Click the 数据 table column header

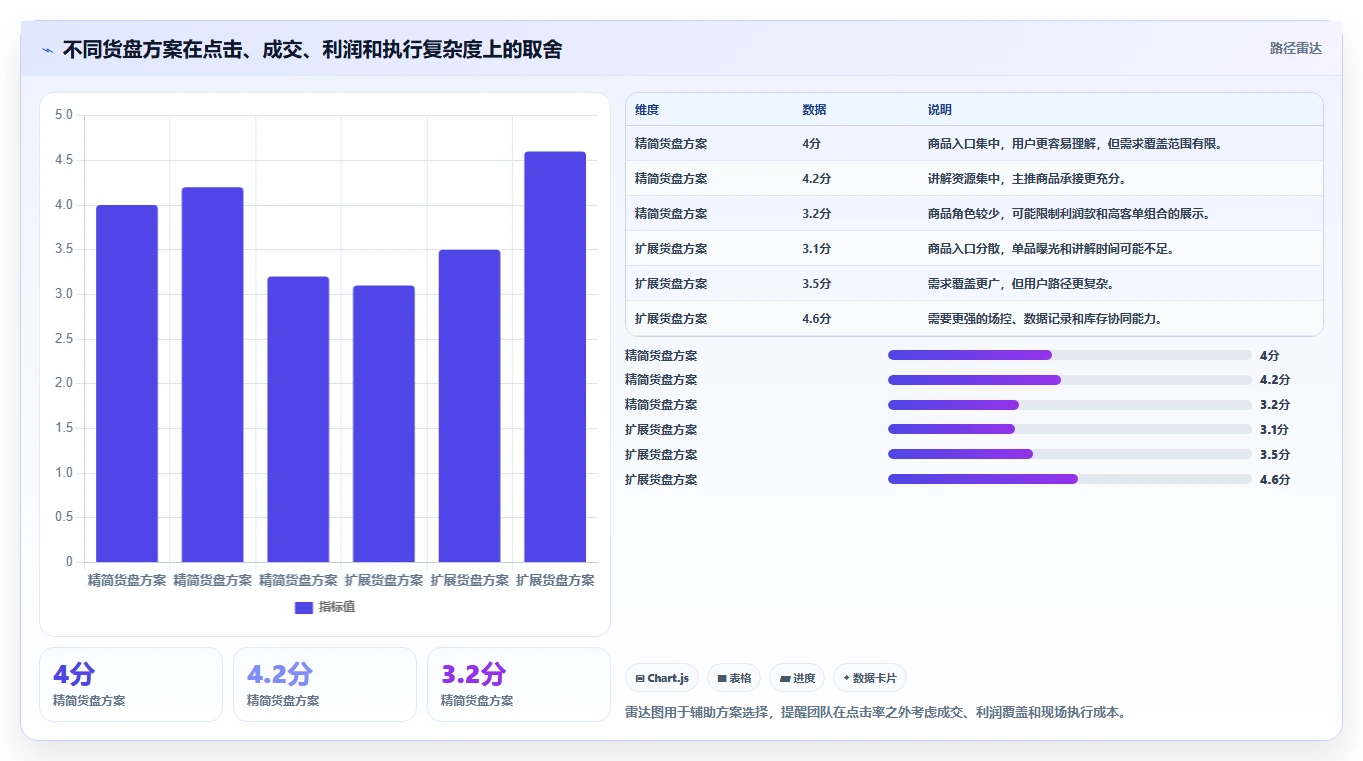click(814, 110)
